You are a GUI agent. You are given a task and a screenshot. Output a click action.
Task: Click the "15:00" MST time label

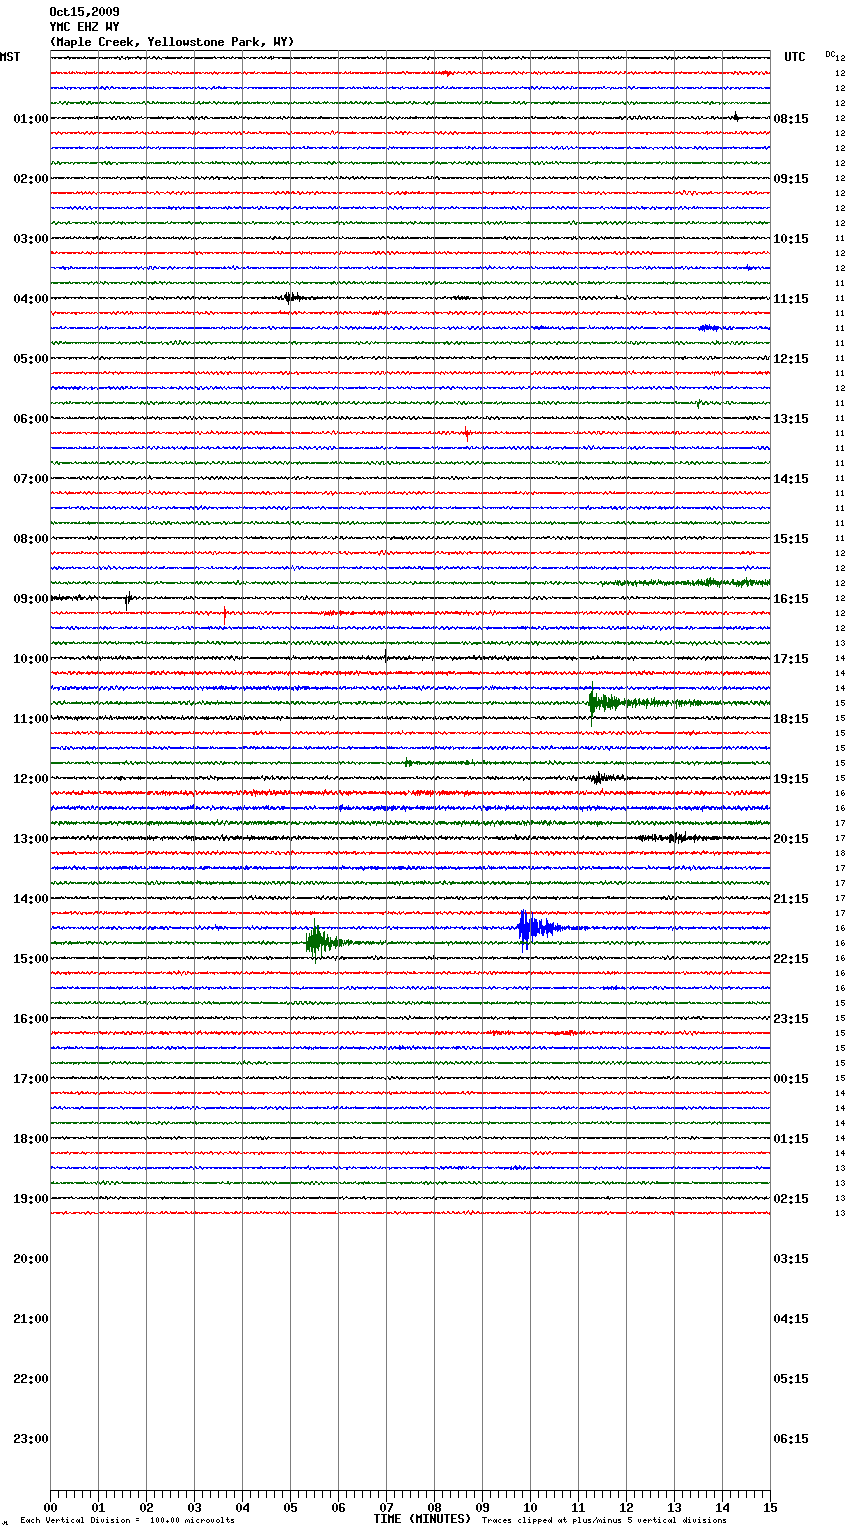(x=30, y=959)
